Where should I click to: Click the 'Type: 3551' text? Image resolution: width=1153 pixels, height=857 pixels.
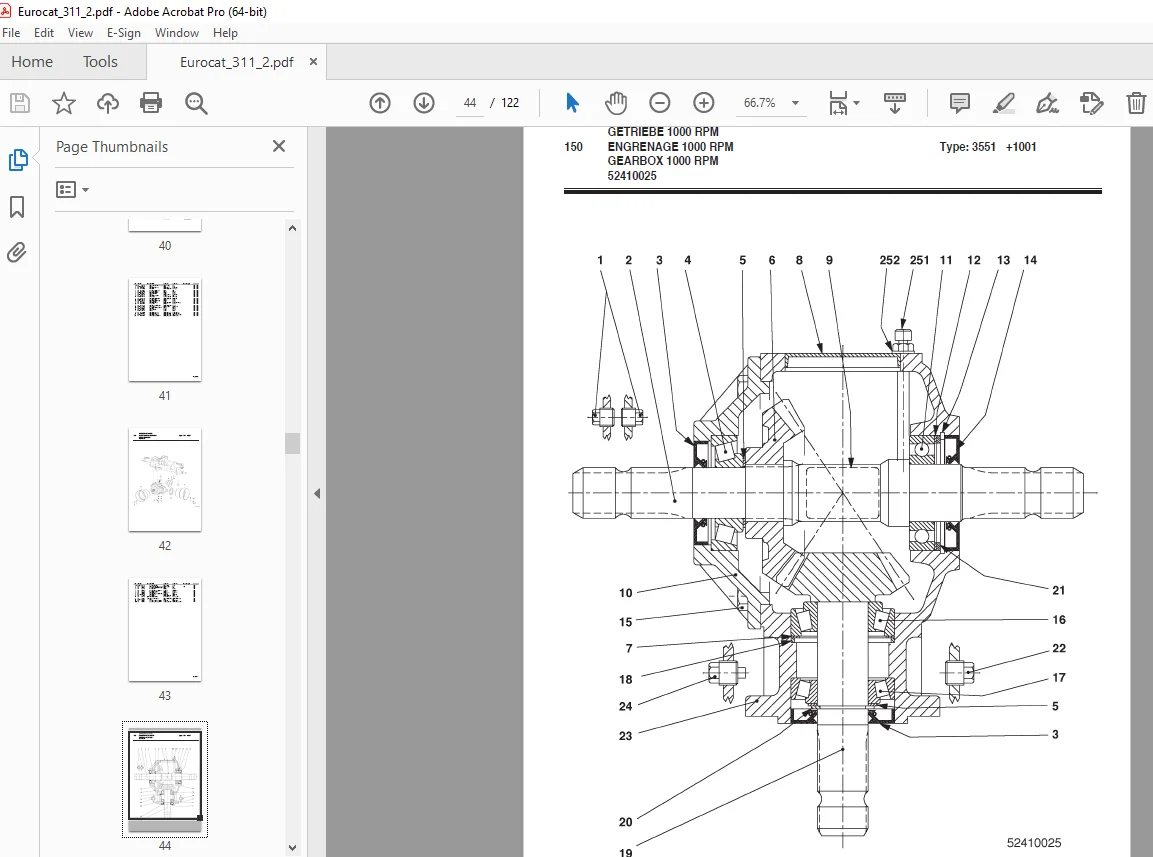[x=967, y=146]
